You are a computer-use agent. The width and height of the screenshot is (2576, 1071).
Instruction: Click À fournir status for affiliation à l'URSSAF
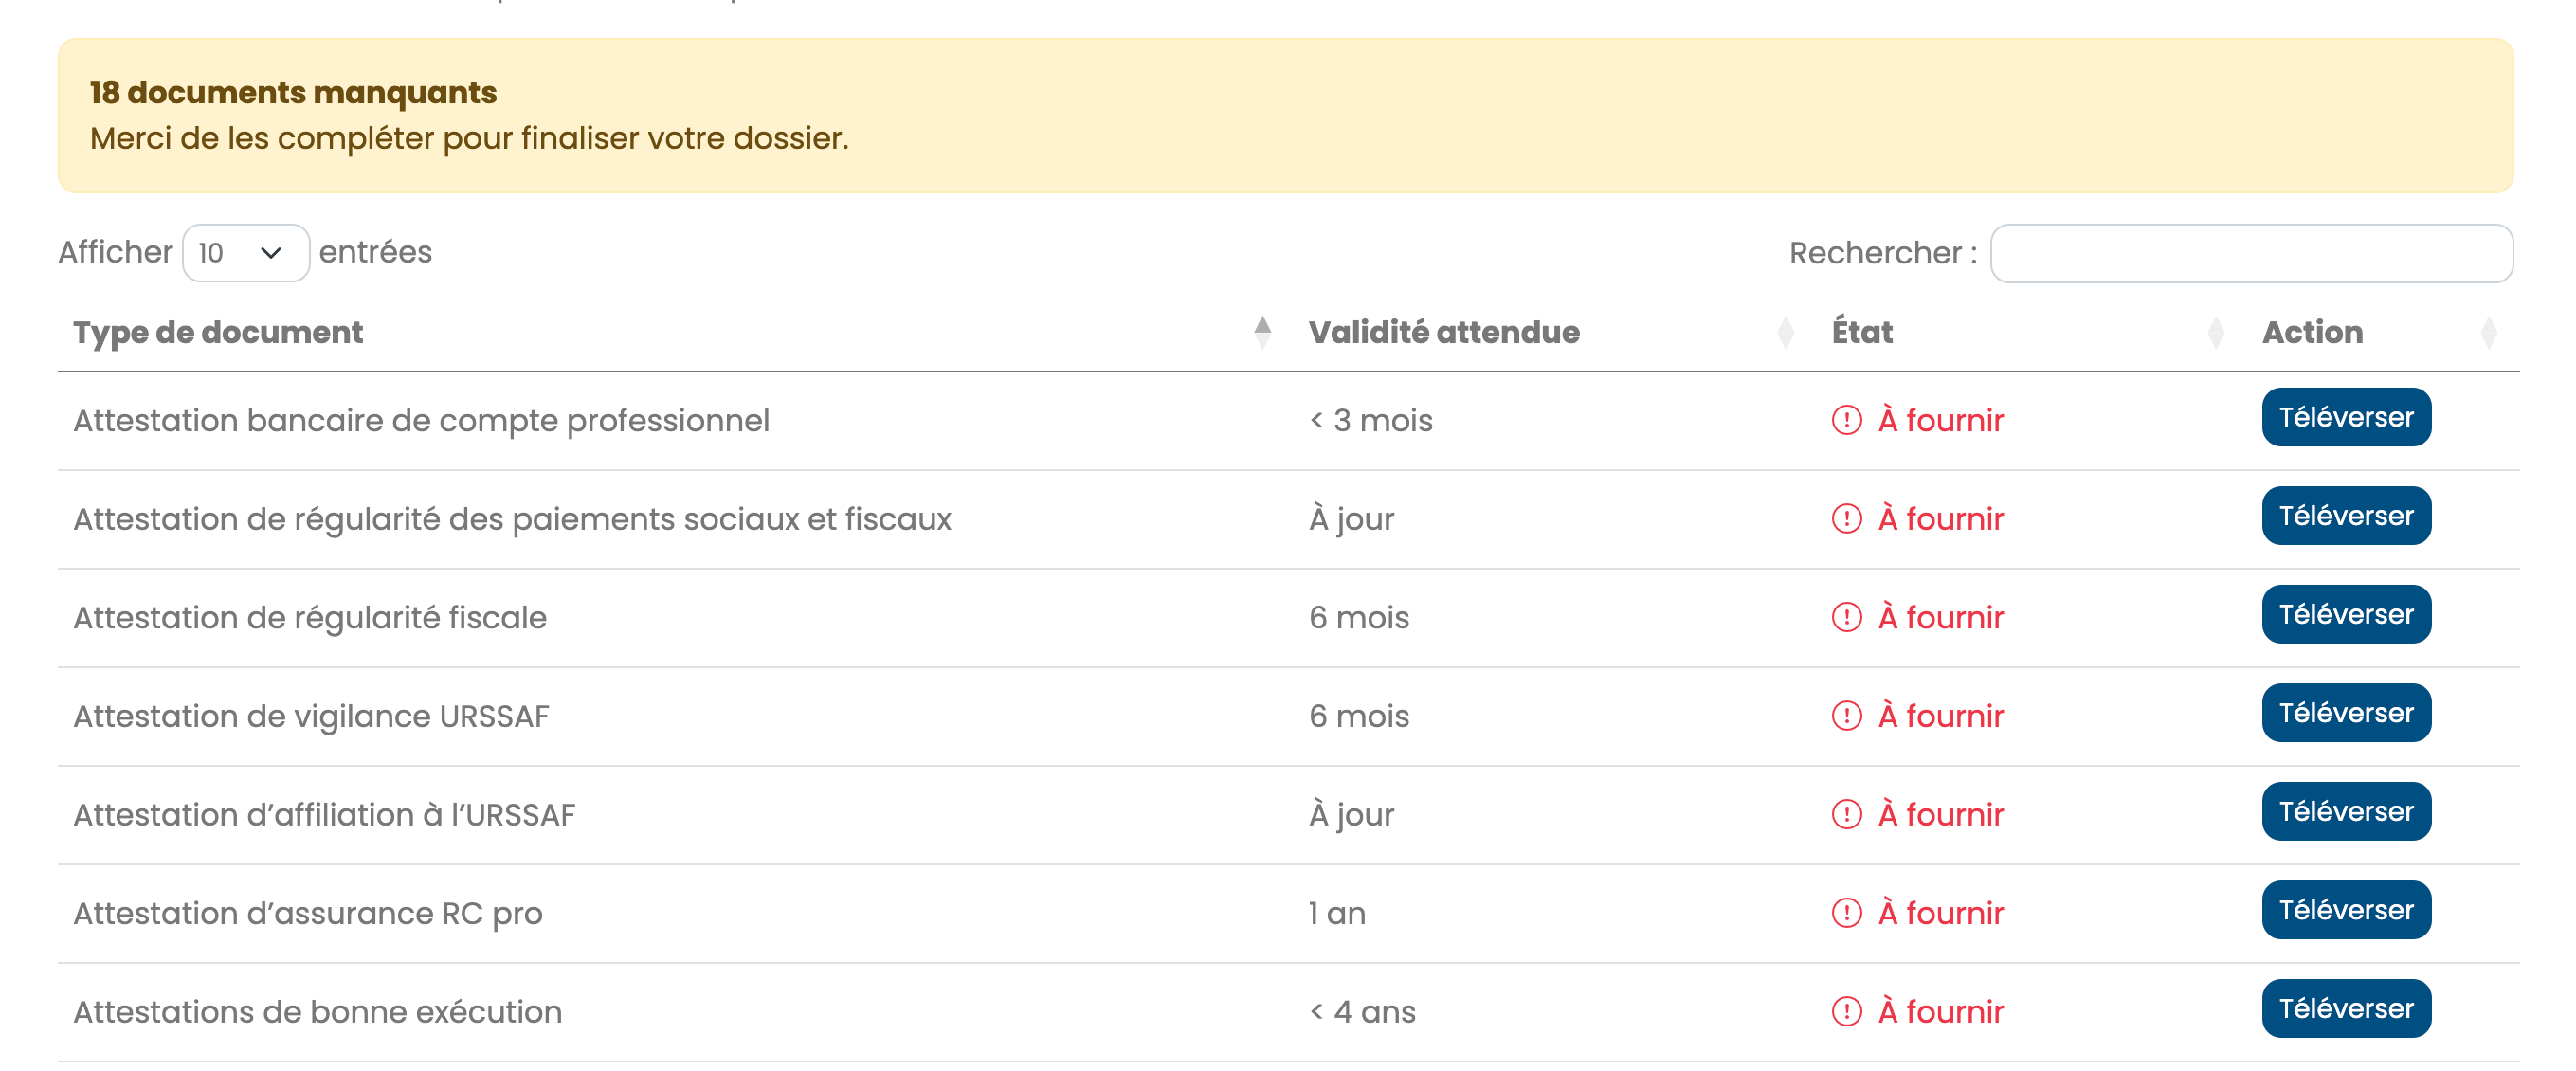click(1940, 815)
